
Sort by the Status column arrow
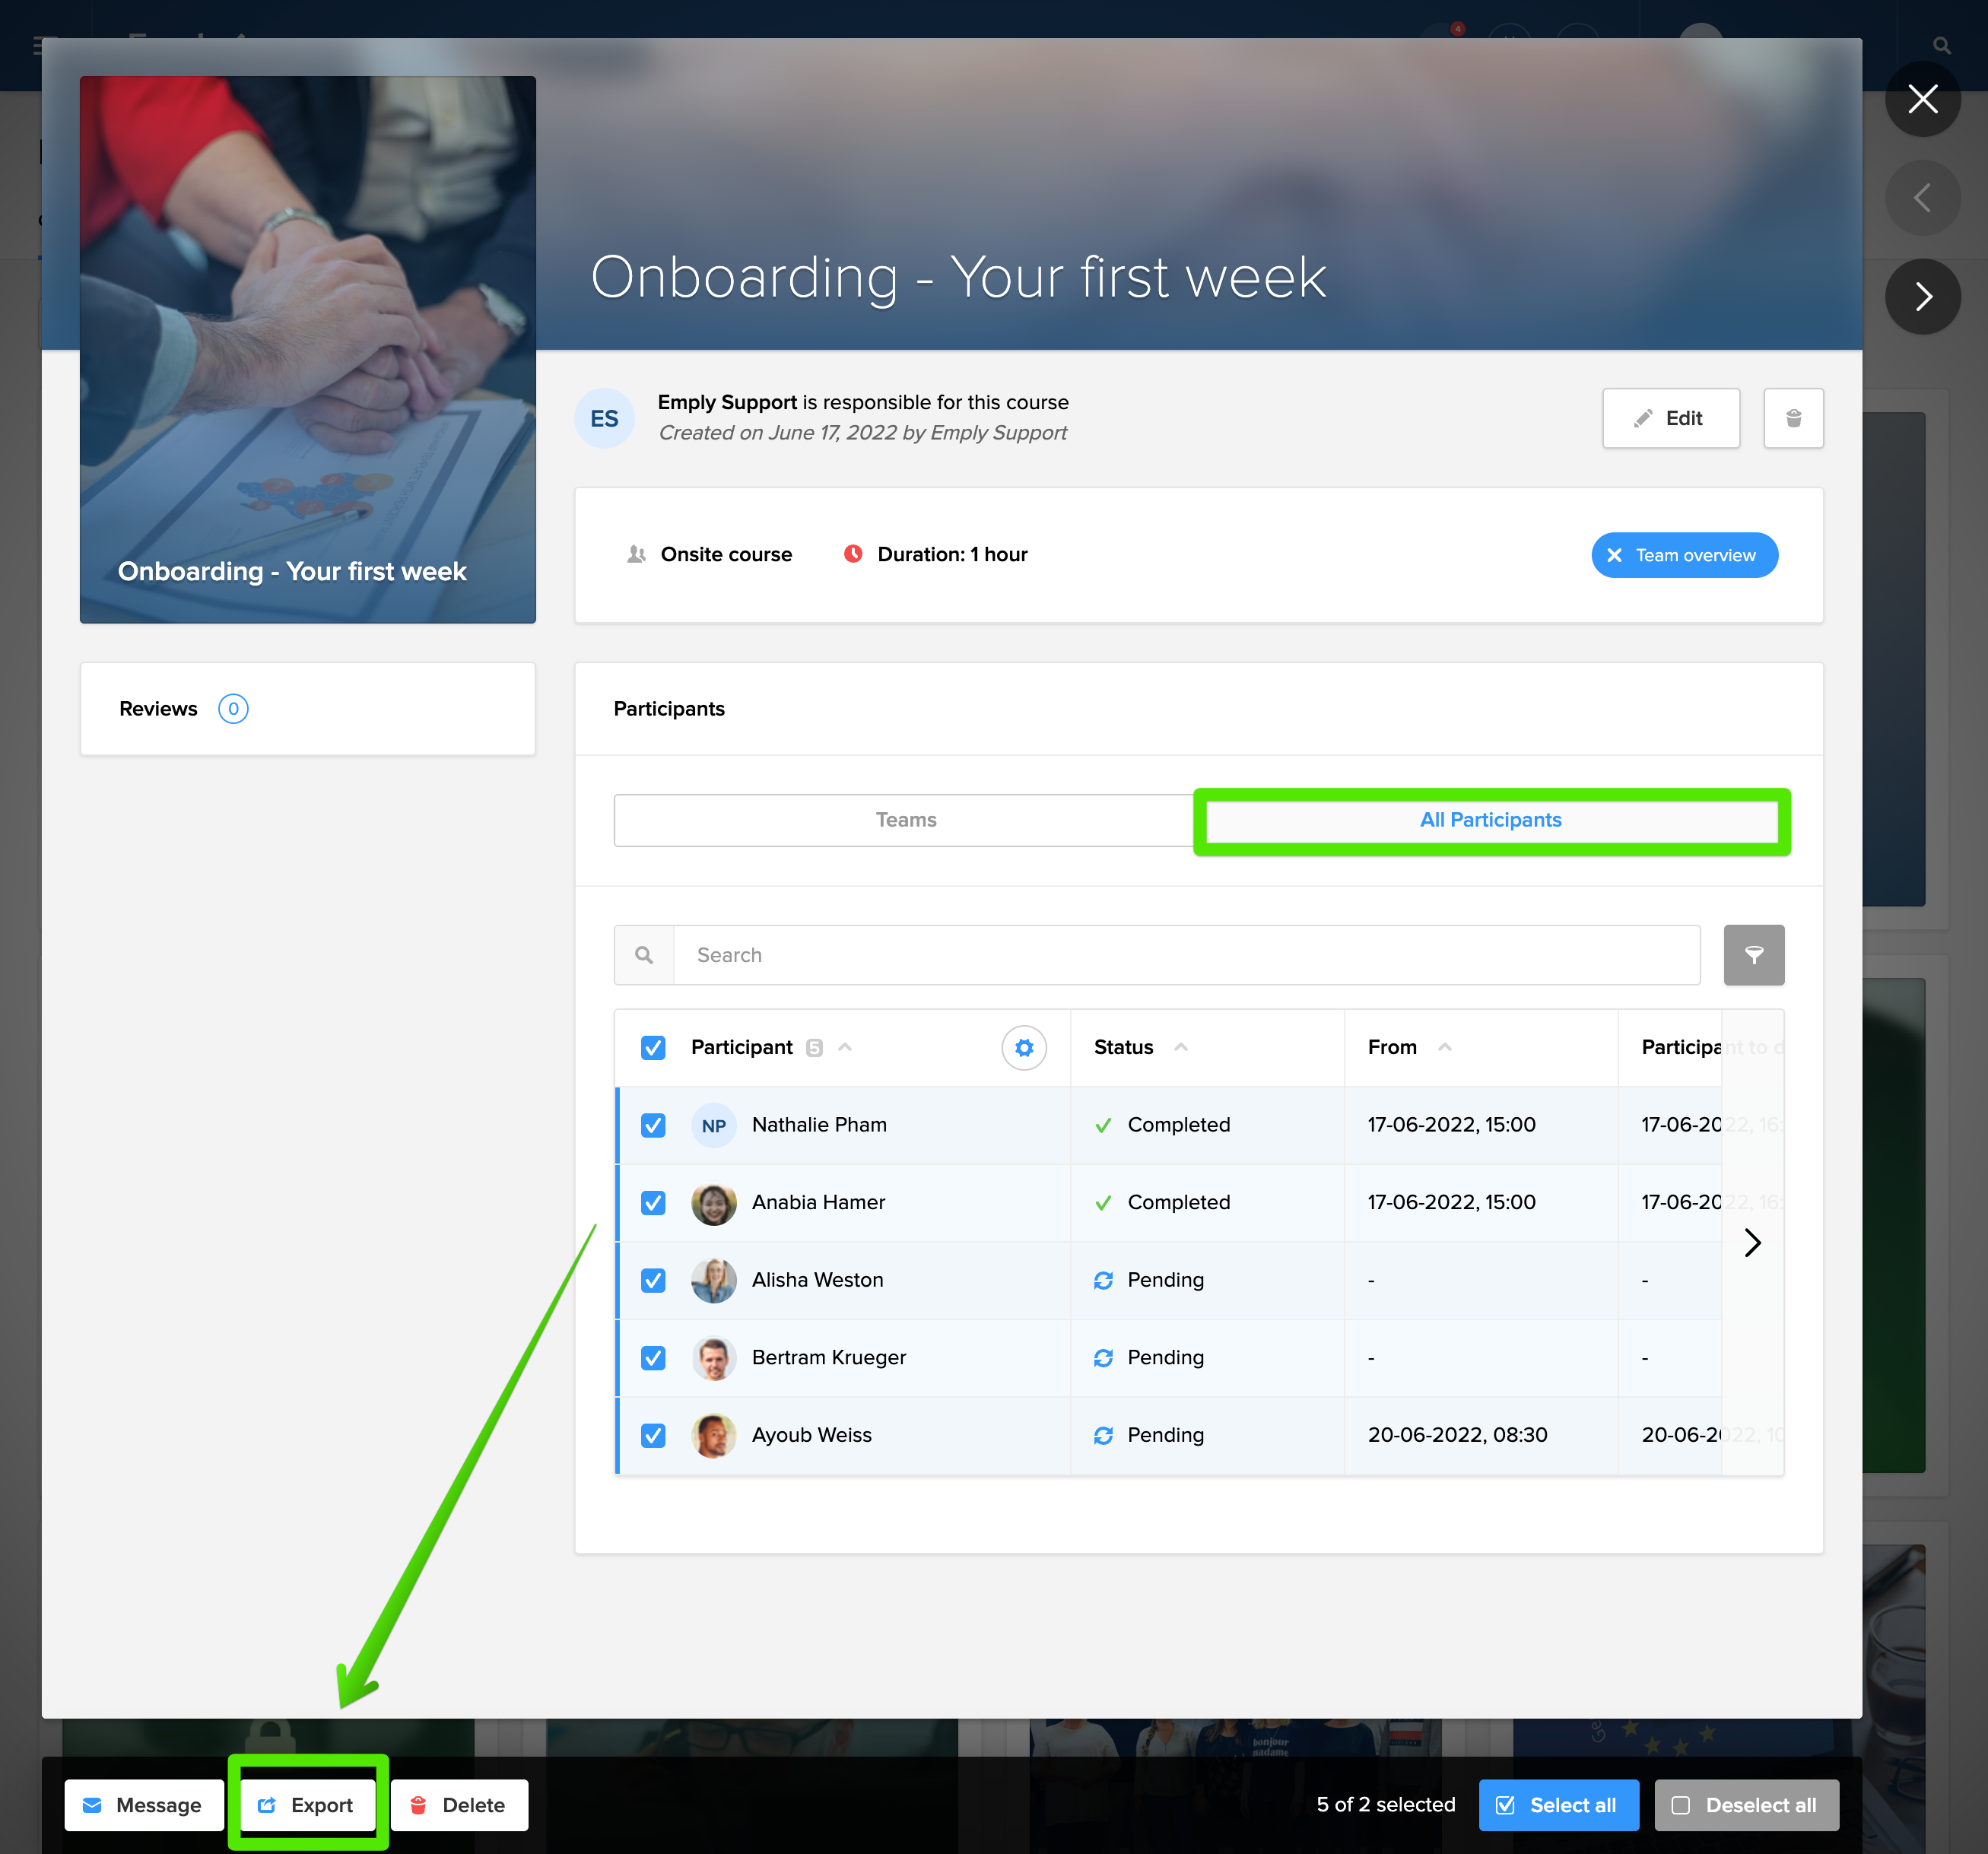point(1181,1047)
